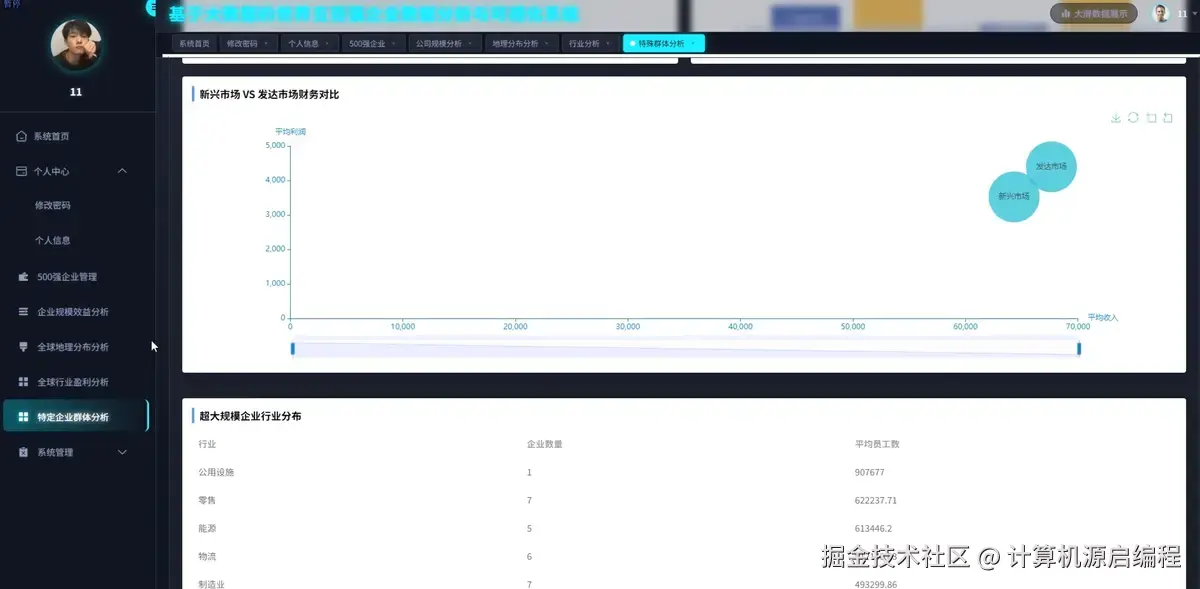The image size is (1200, 589).
Task: Open 企业规模效益分析 in the sidebar
Action: (x=75, y=312)
